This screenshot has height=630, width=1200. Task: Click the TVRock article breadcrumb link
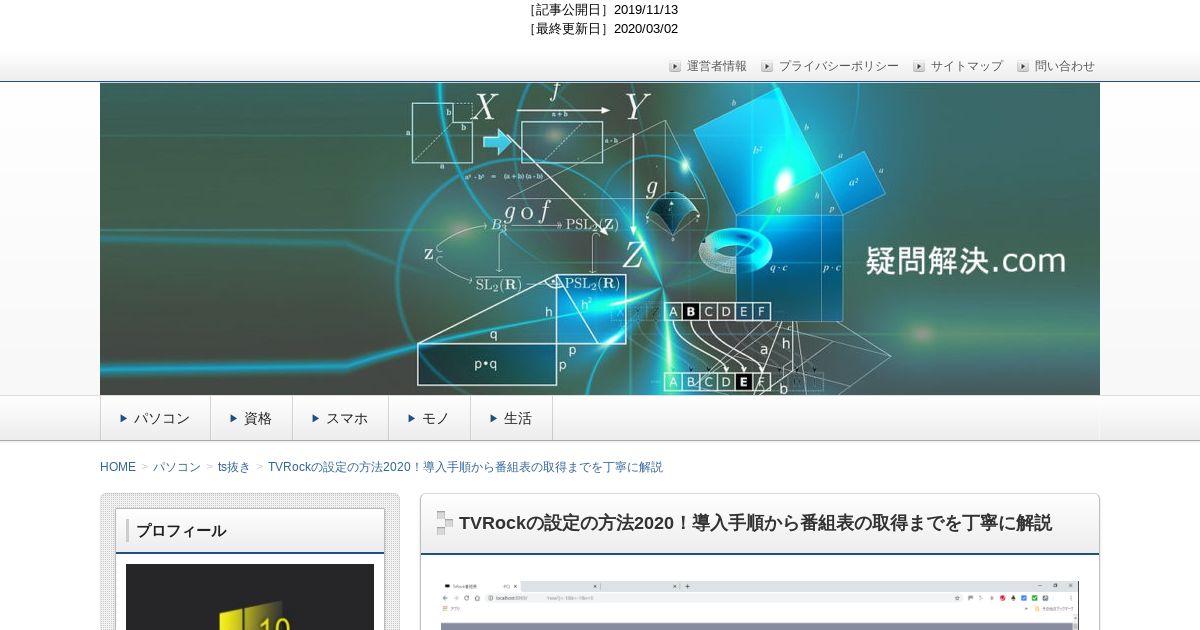[465, 467]
